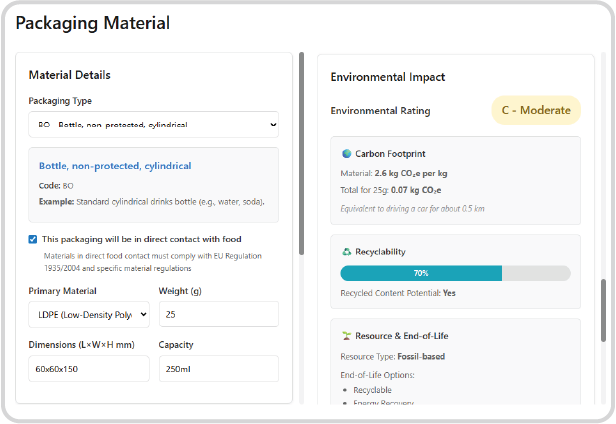Click the Material Details panel scrollbar
This screenshot has height=424, width=616.
tap(301, 150)
